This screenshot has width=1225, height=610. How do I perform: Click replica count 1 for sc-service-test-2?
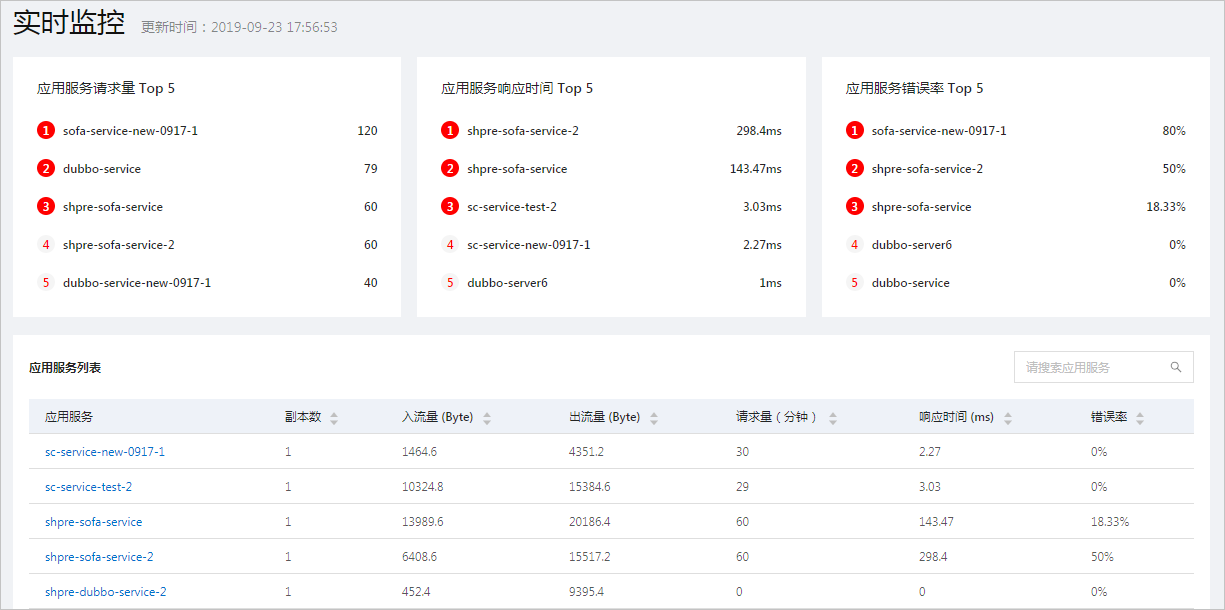pos(288,487)
